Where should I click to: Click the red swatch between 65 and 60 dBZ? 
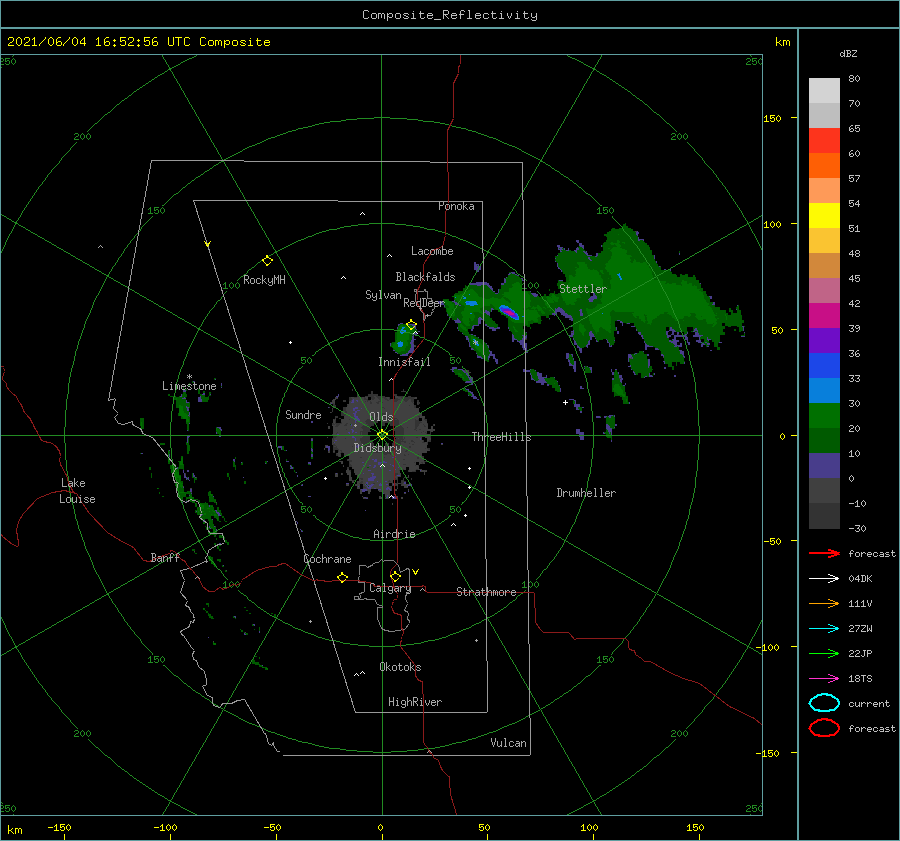coord(824,140)
